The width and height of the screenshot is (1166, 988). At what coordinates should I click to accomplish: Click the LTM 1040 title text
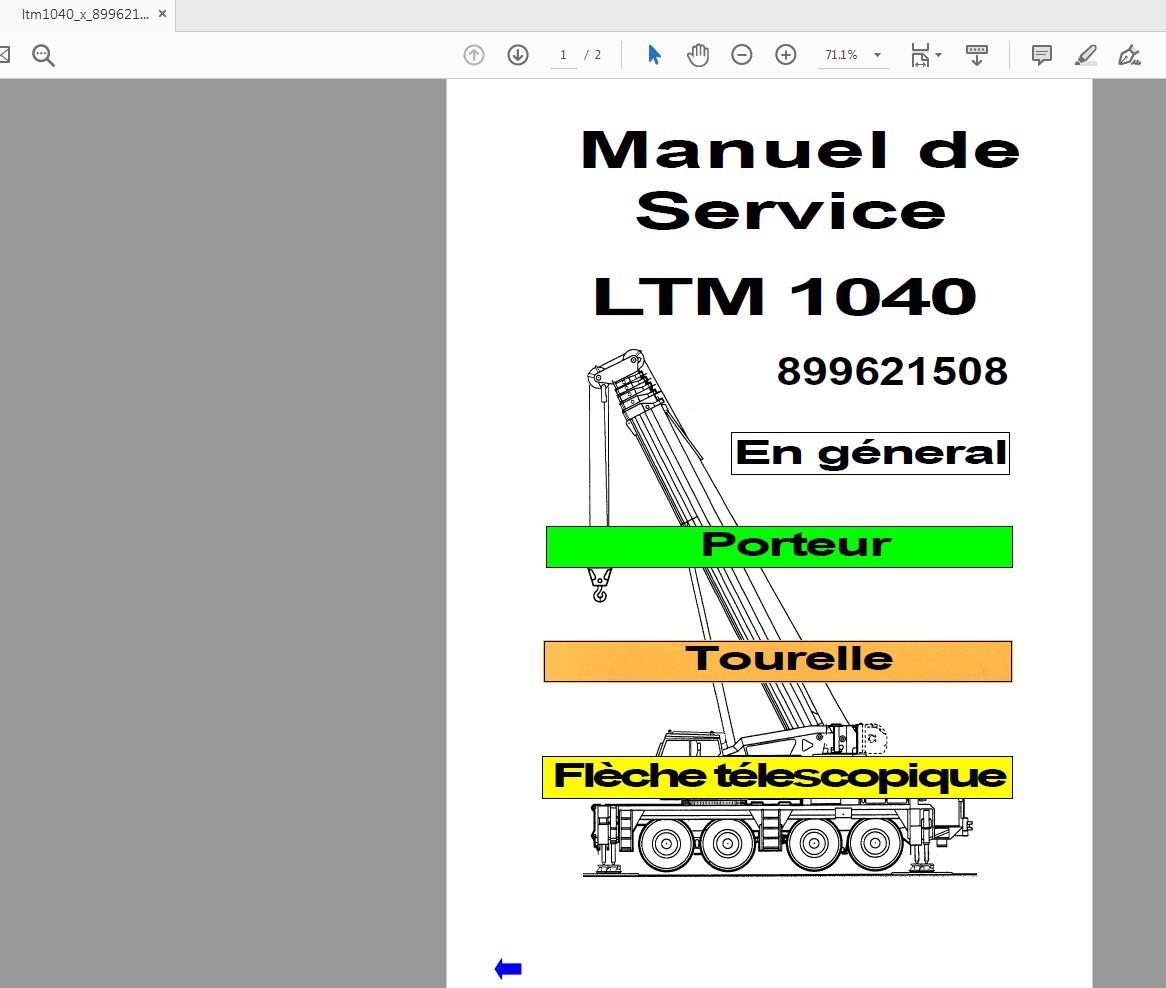click(785, 296)
